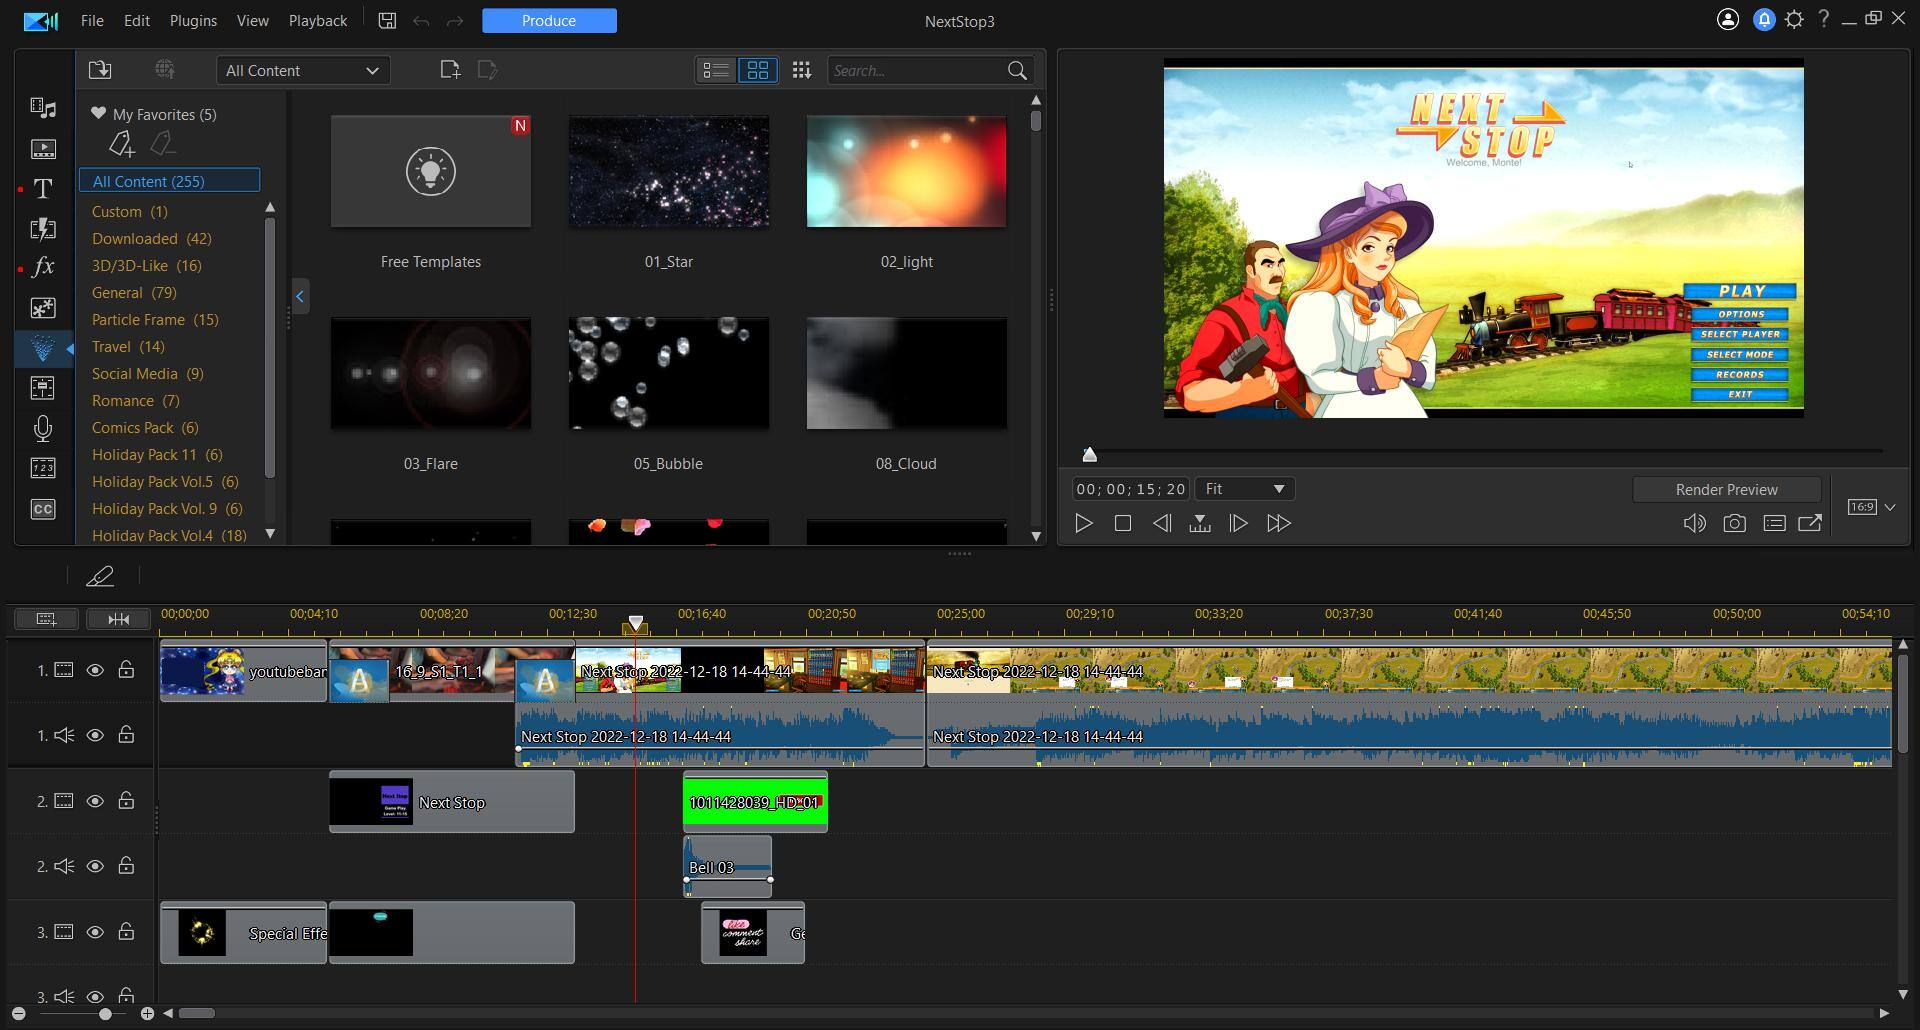Click the Render Preview button
Viewport: 1920px width, 1030px height.
pos(1726,489)
